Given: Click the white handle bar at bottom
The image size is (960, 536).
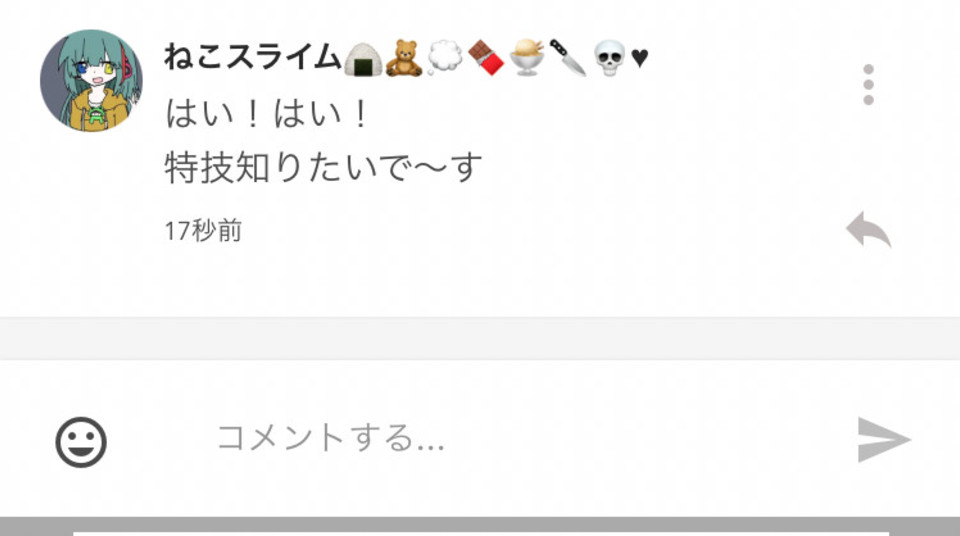Looking at the screenshot, I should pos(481,534).
